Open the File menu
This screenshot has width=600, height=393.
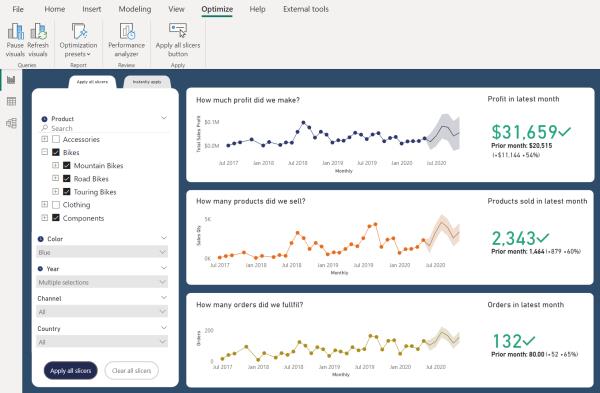click(18, 9)
